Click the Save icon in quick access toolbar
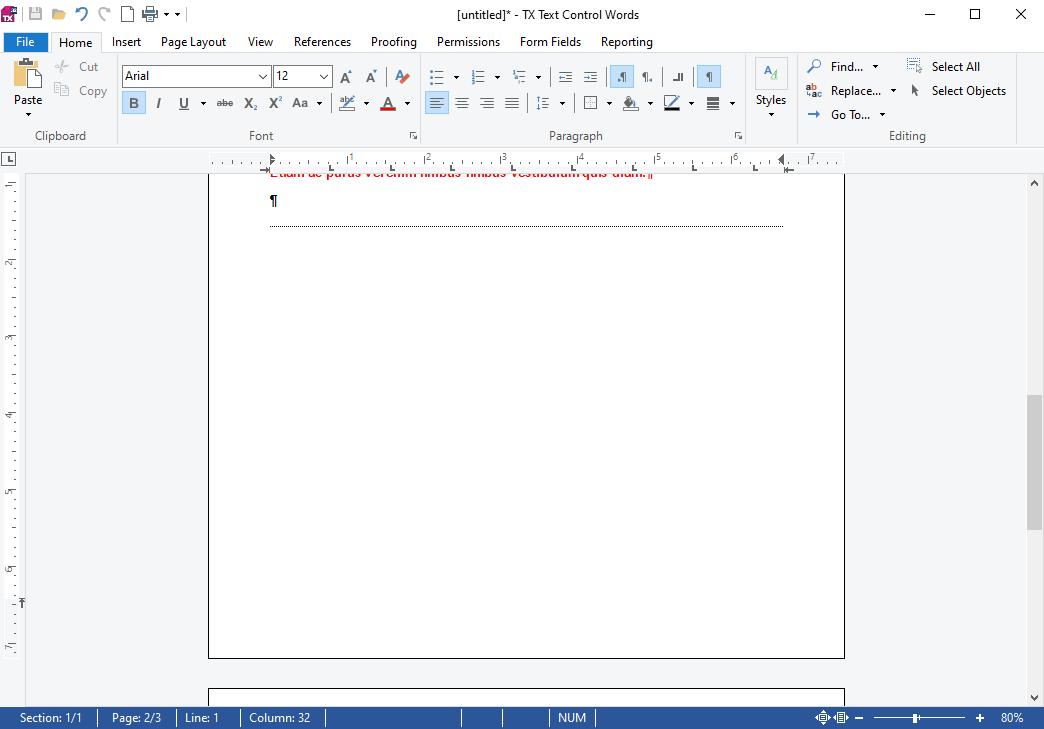This screenshot has width=1044, height=729. tap(35, 14)
